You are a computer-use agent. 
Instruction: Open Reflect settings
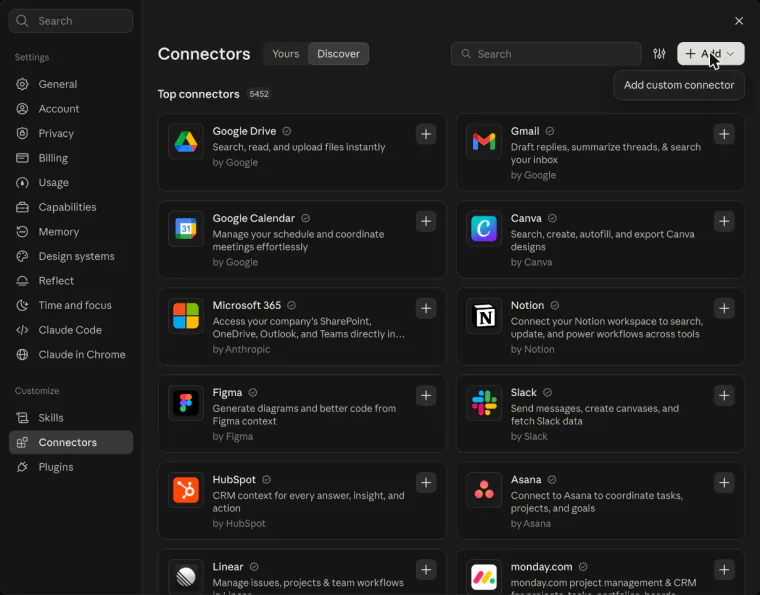point(71,281)
